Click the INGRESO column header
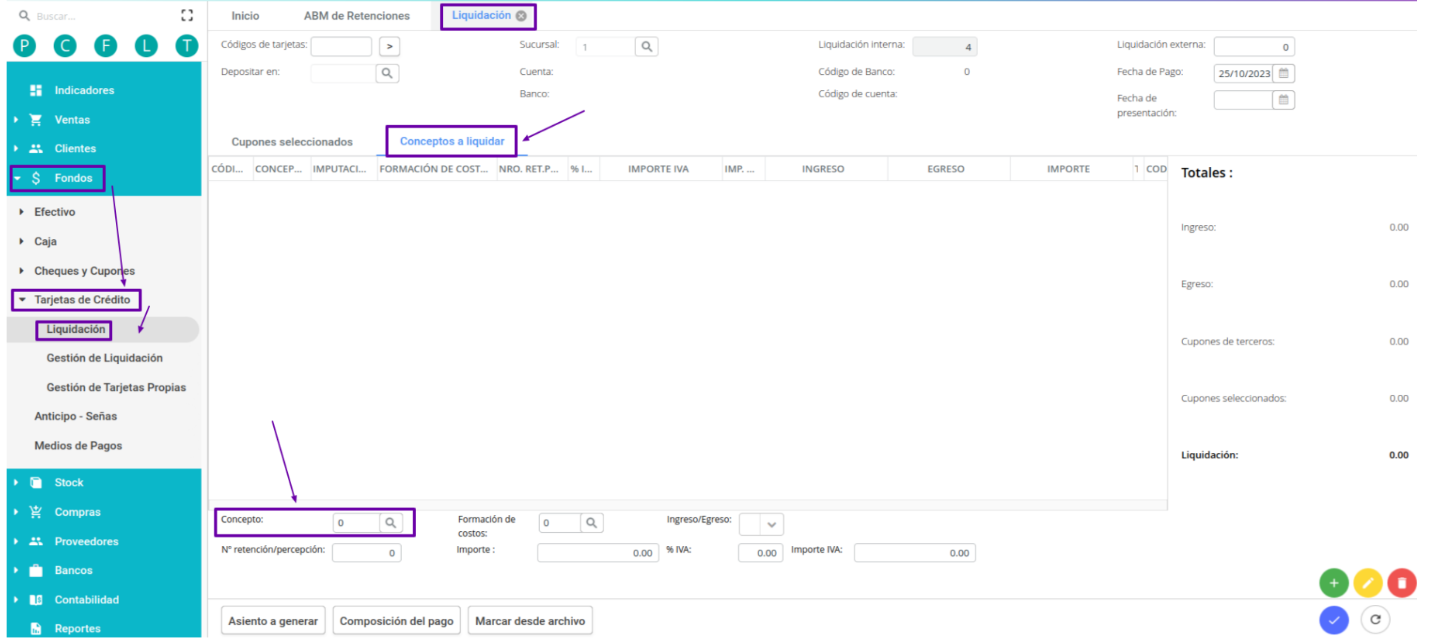 tap(823, 169)
